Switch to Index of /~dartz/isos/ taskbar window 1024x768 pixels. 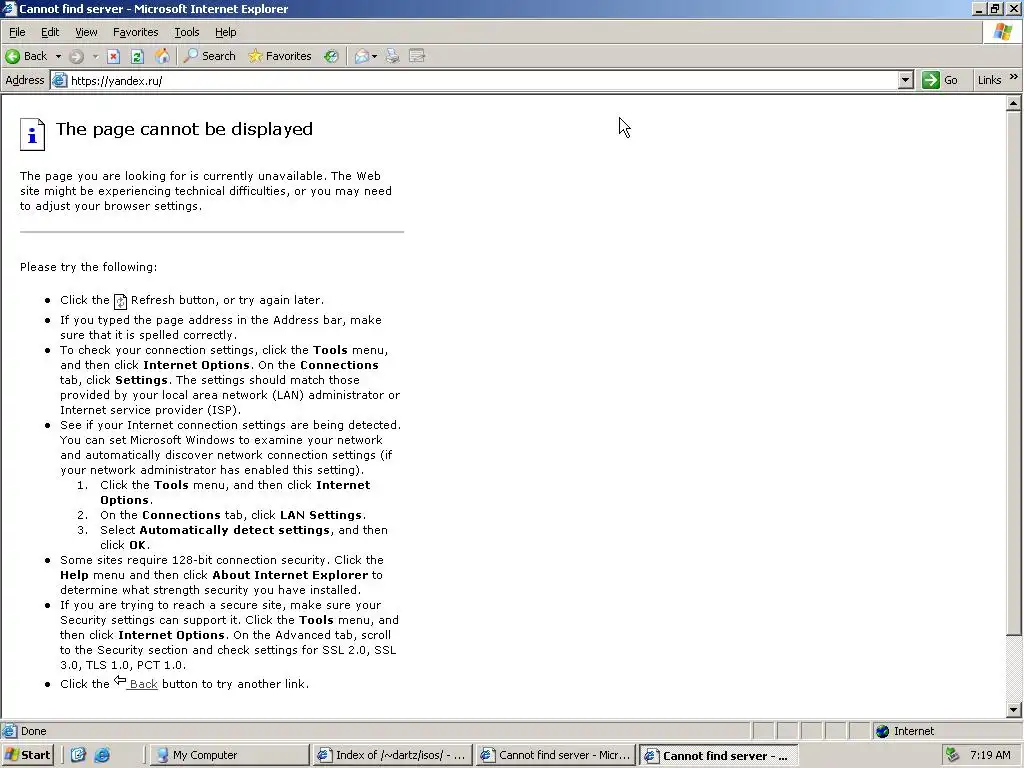click(392, 755)
